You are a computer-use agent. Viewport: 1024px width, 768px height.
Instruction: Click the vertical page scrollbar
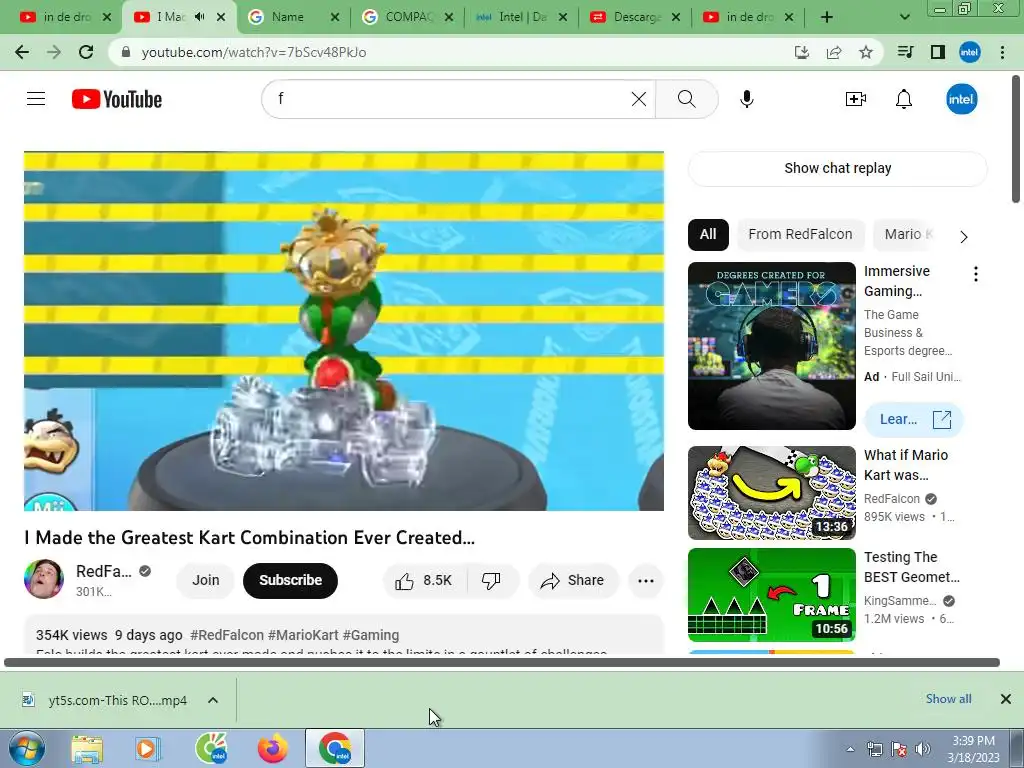[x=1016, y=138]
